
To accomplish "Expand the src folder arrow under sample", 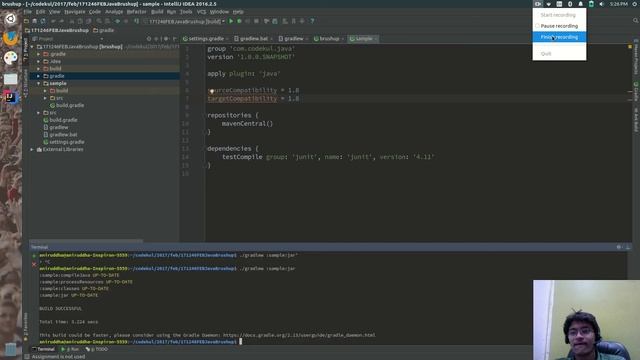I will [45, 98].
